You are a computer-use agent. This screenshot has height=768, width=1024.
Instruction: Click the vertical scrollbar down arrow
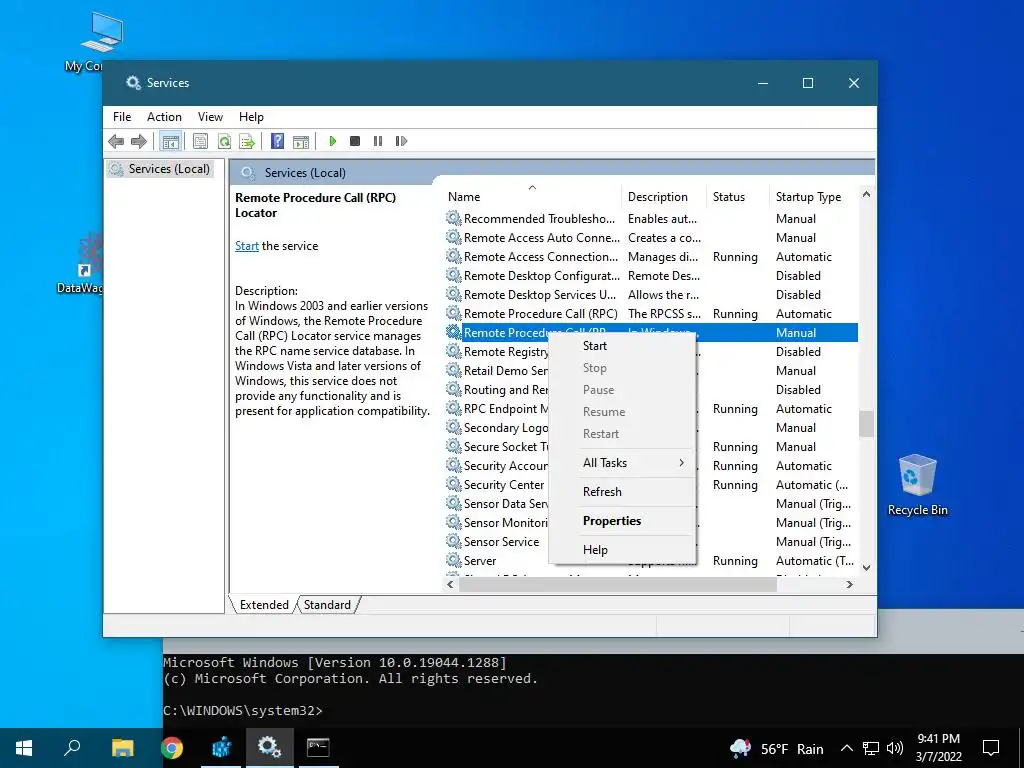(867, 568)
